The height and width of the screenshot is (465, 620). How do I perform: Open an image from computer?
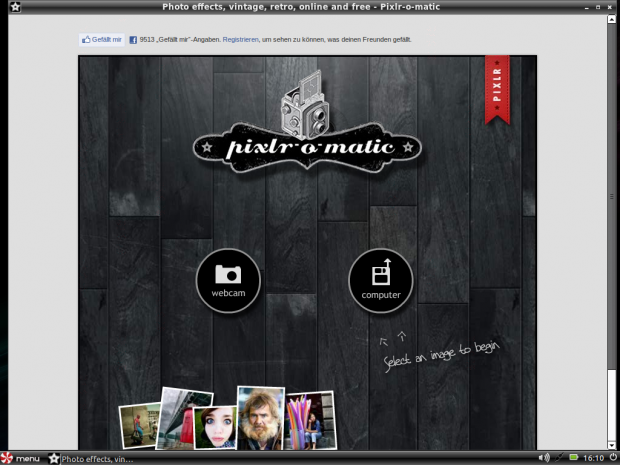[380, 280]
